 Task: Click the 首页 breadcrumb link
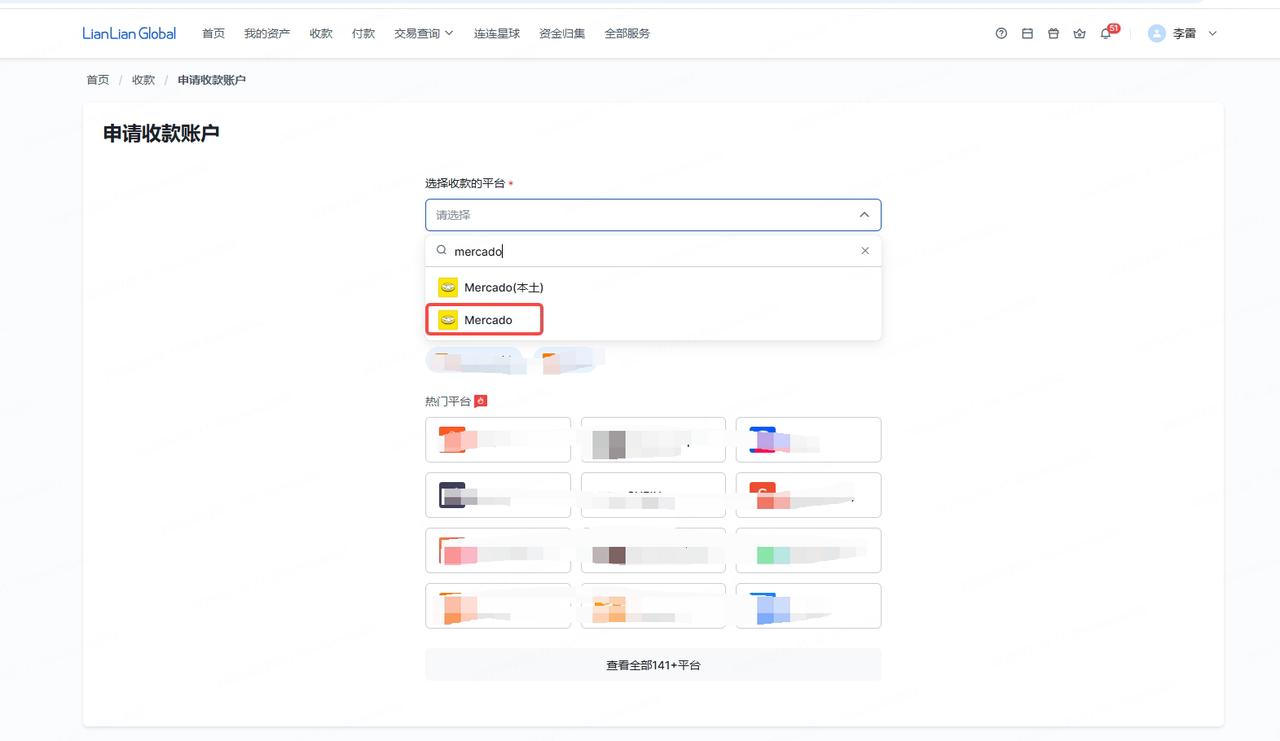pos(98,80)
